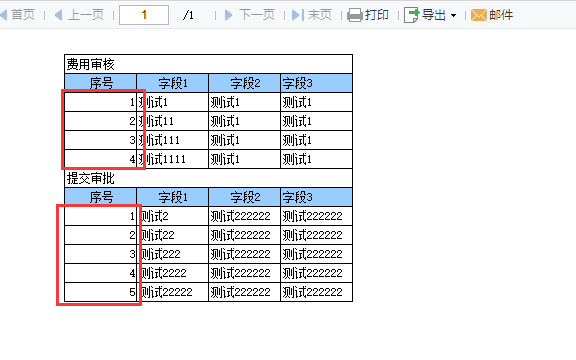576x360 pixels.
Task: Click the 序号 header in second table
Action: 101,197
